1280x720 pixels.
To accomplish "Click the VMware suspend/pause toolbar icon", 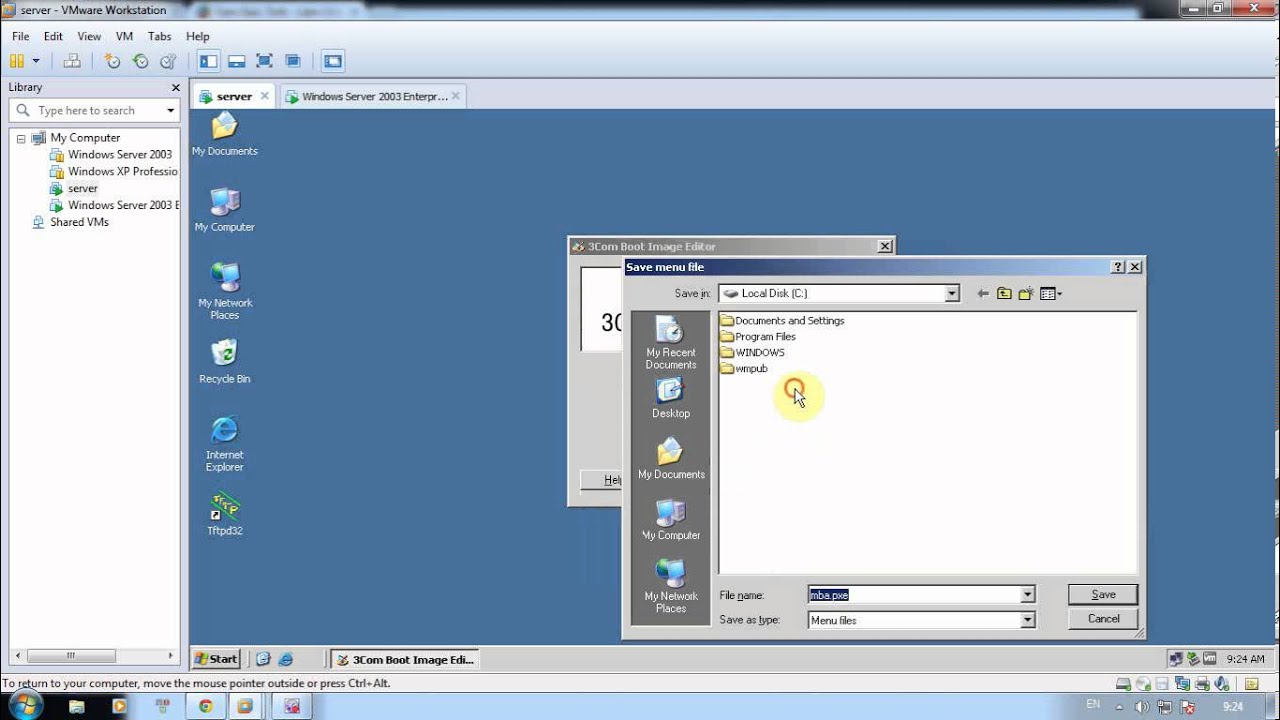I will (x=16, y=61).
